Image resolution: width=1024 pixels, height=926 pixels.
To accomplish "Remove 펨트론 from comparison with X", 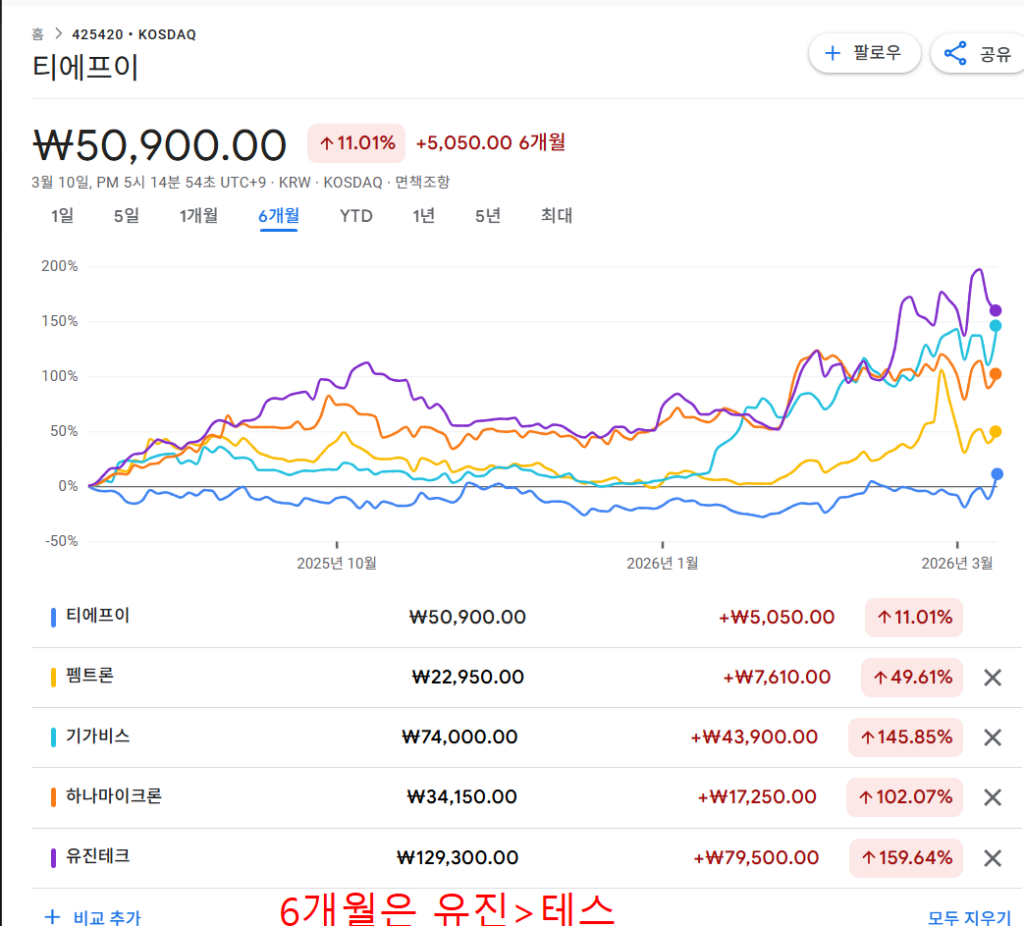I will tap(992, 678).
